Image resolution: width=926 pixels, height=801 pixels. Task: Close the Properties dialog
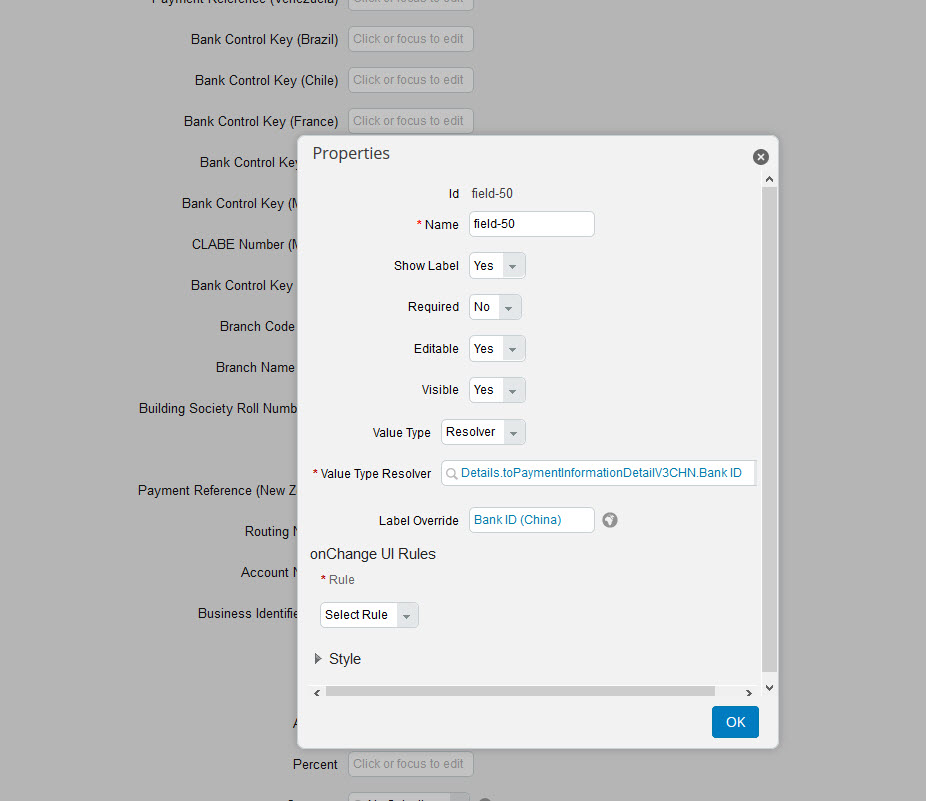pos(761,157)
